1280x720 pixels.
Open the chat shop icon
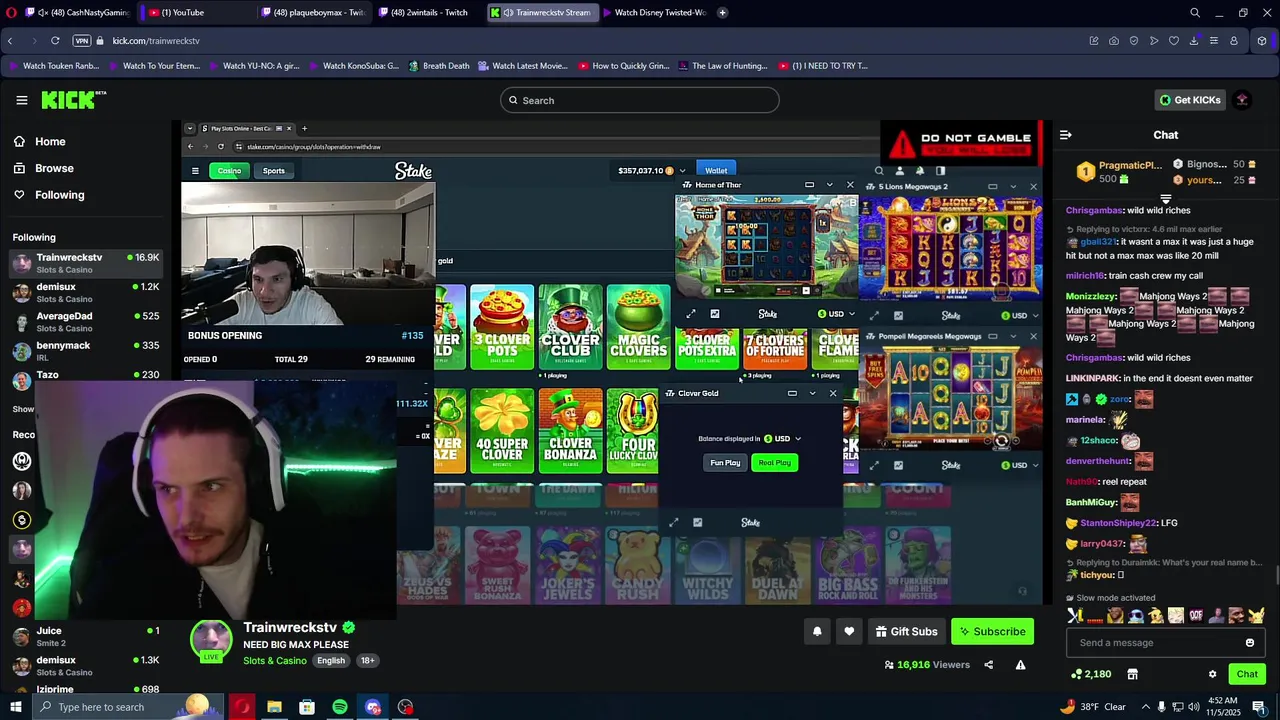click(1132, 674)
